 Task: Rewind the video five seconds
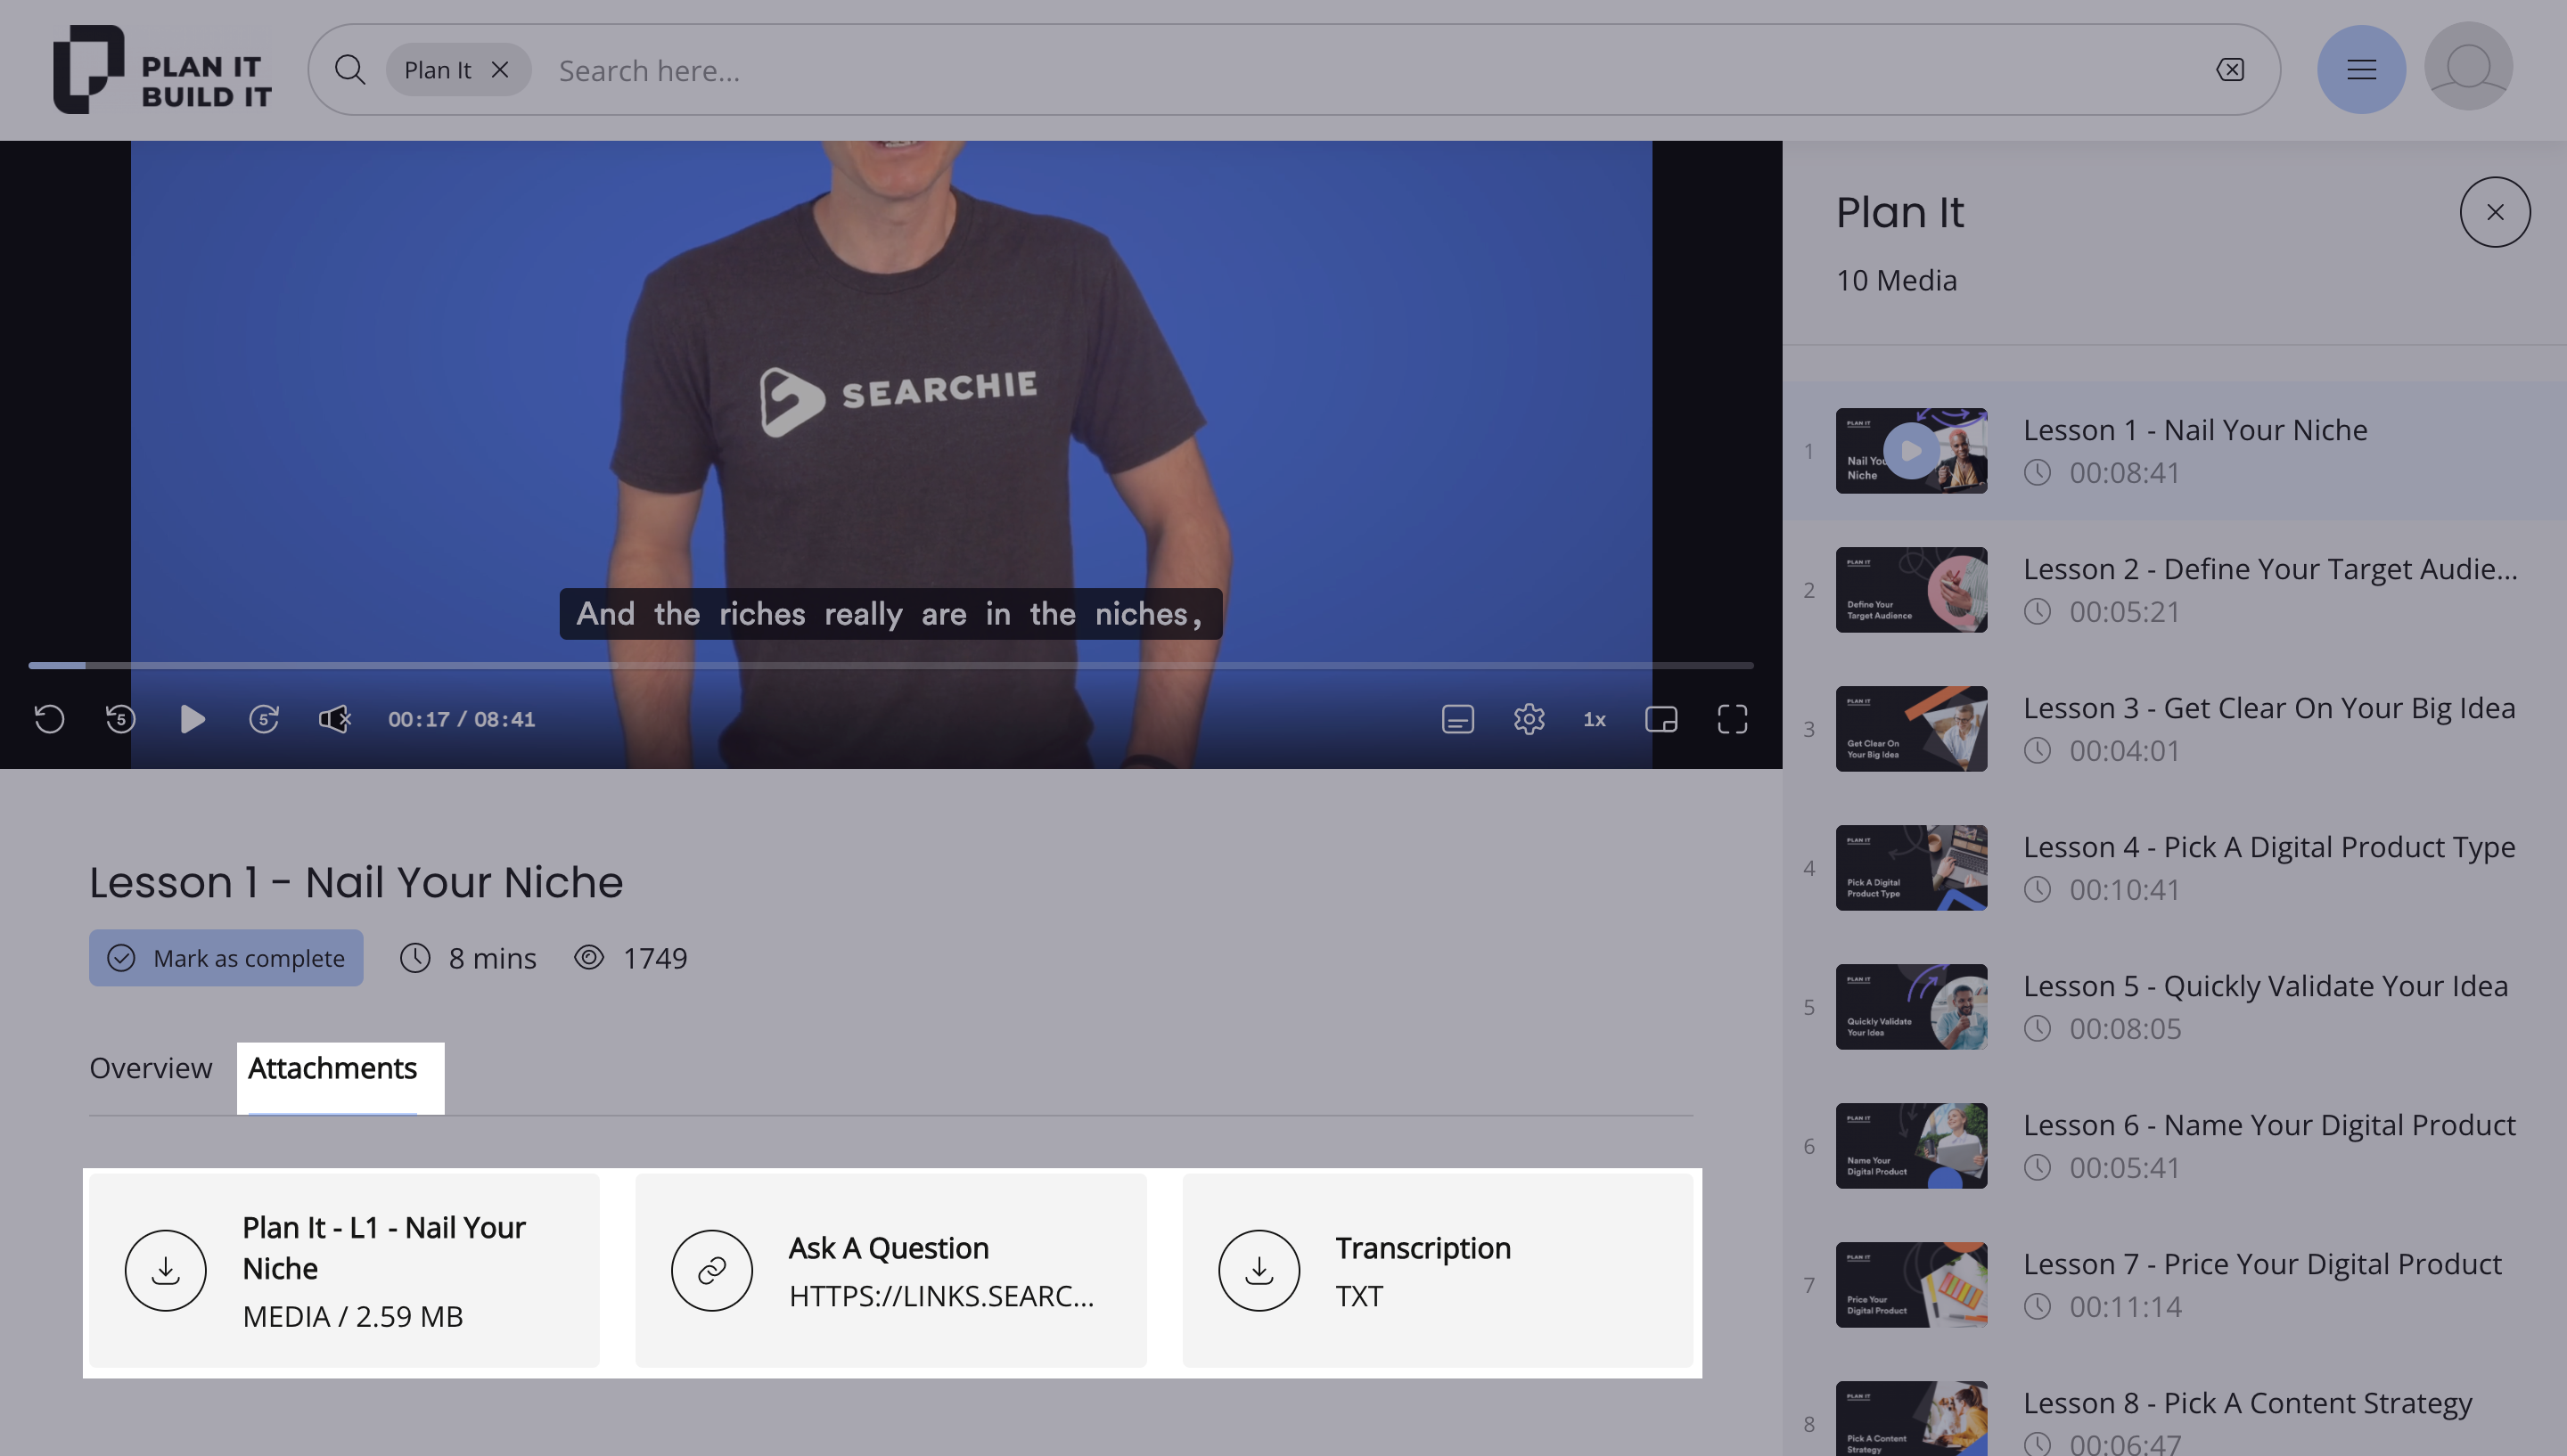(x=121, y=719)
